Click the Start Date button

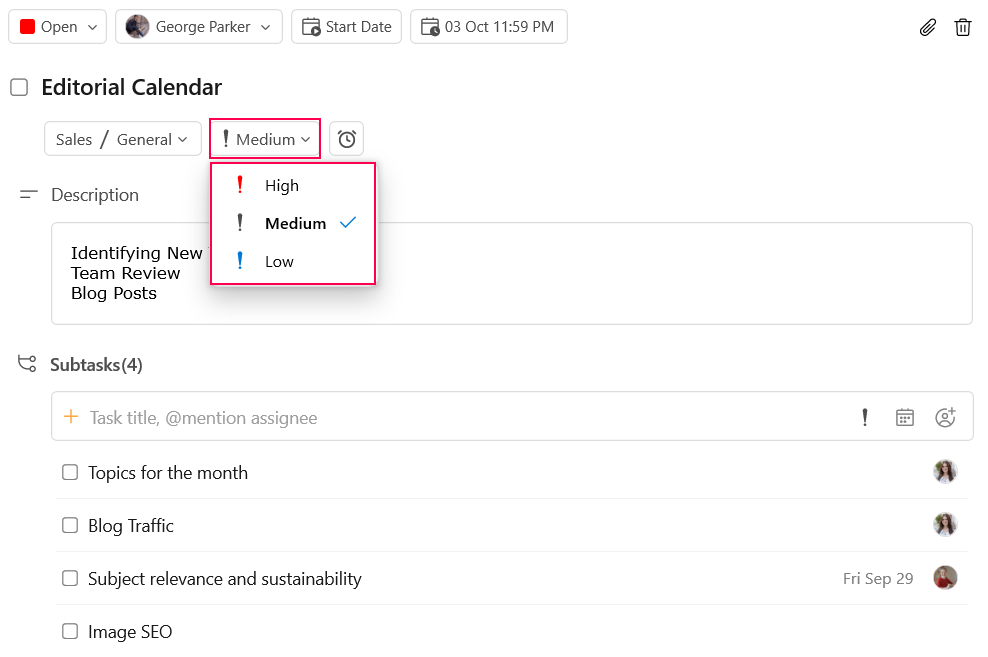347,26
